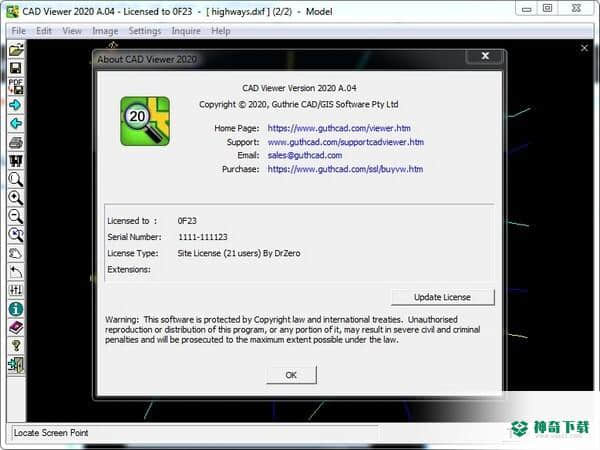Click the sales@guthcad.com email link
Screen dimensions: 600x450
[305, 155]
